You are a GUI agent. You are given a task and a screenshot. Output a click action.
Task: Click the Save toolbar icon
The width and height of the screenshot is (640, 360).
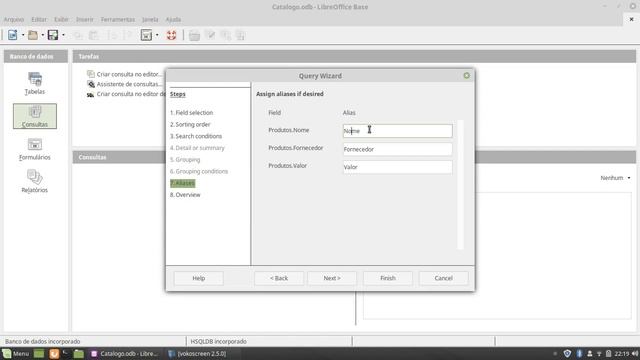53,35
